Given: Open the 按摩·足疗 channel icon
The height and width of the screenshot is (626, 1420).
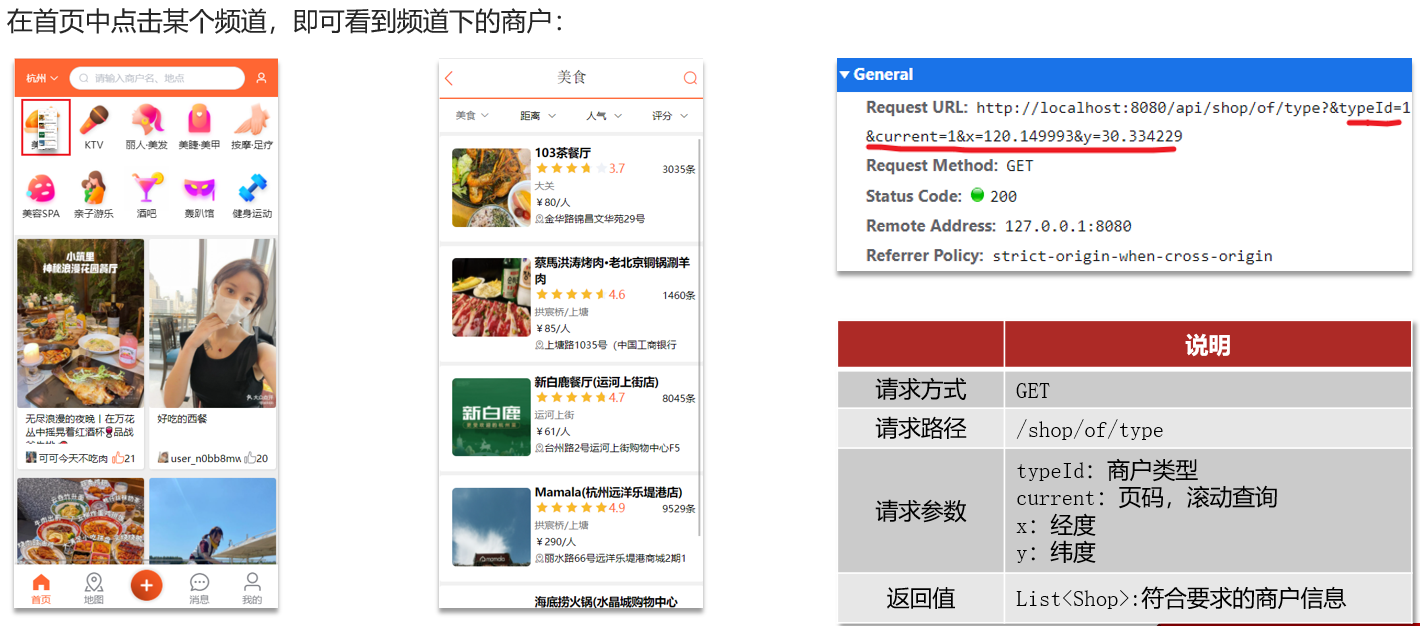Looking at the screenshot, I should 252,121.
